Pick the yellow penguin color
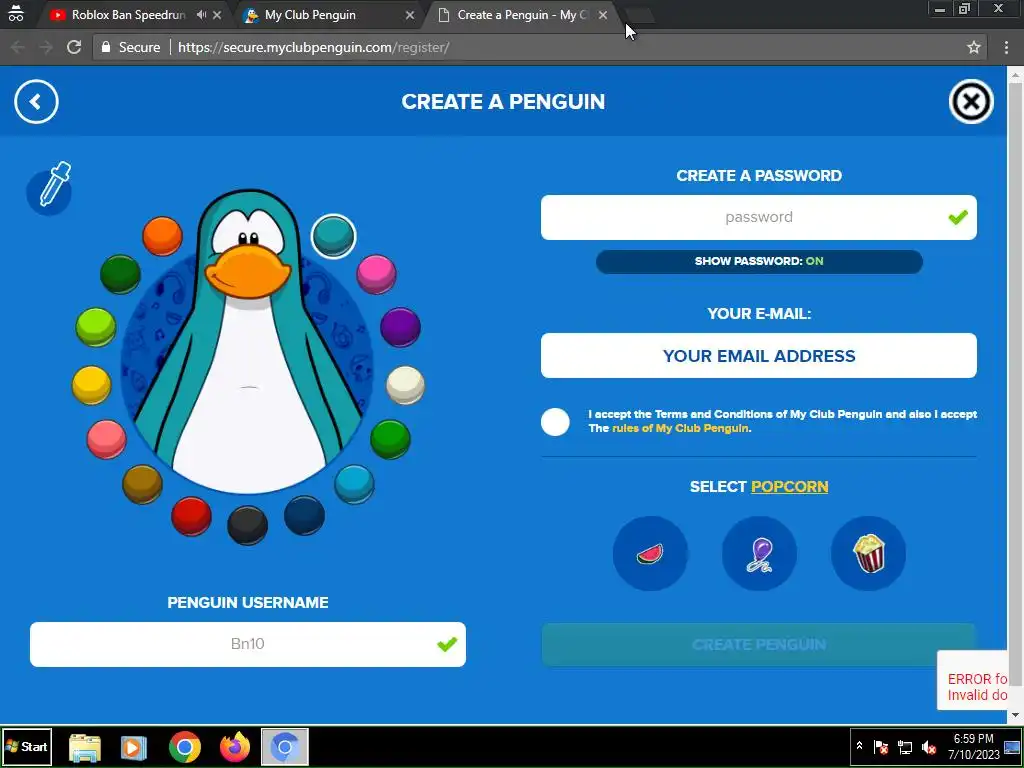 pyautogui.click(x=91, y=385)
